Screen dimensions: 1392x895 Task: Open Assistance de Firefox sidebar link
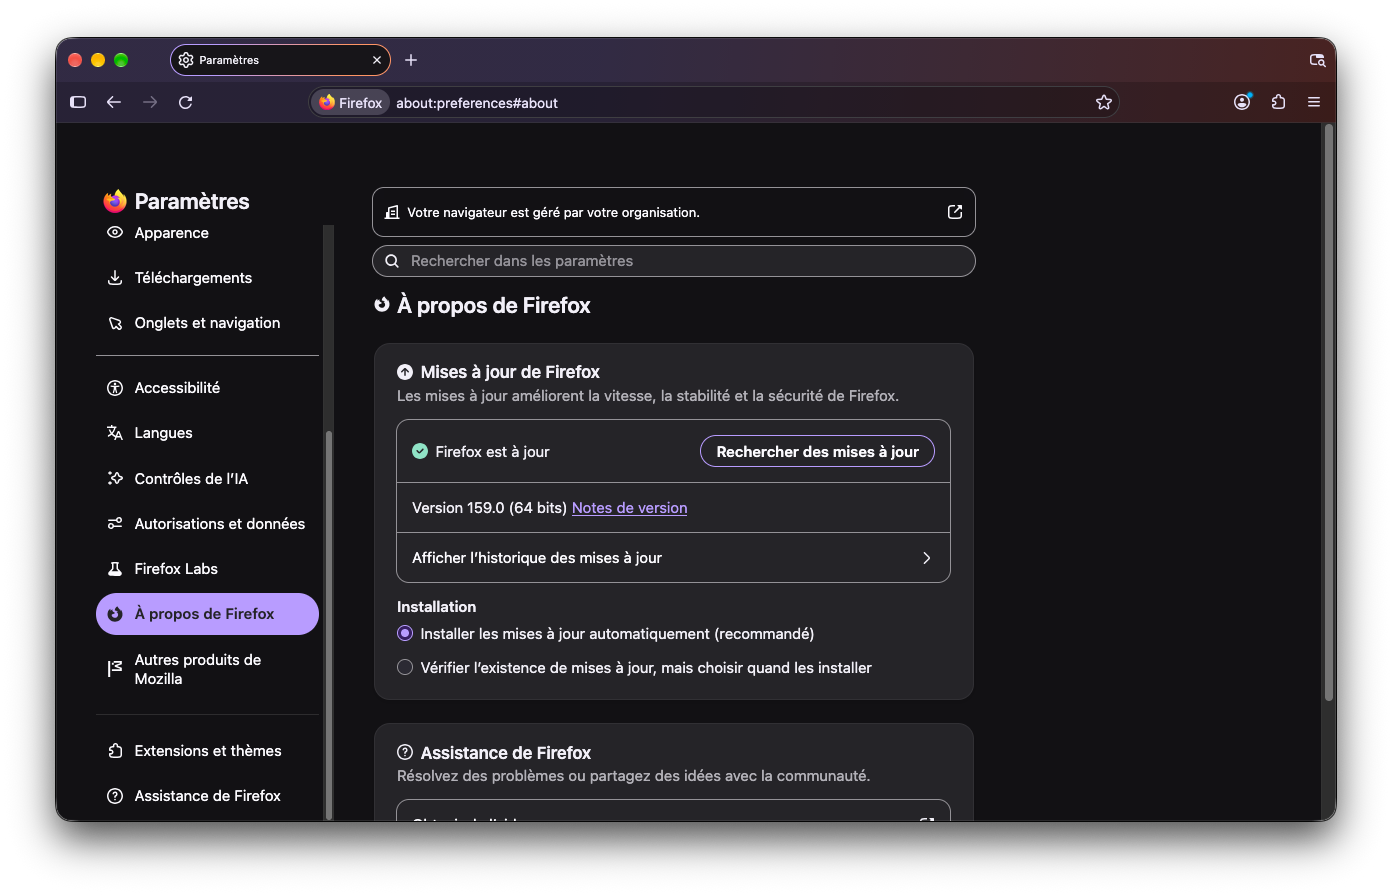207,796
